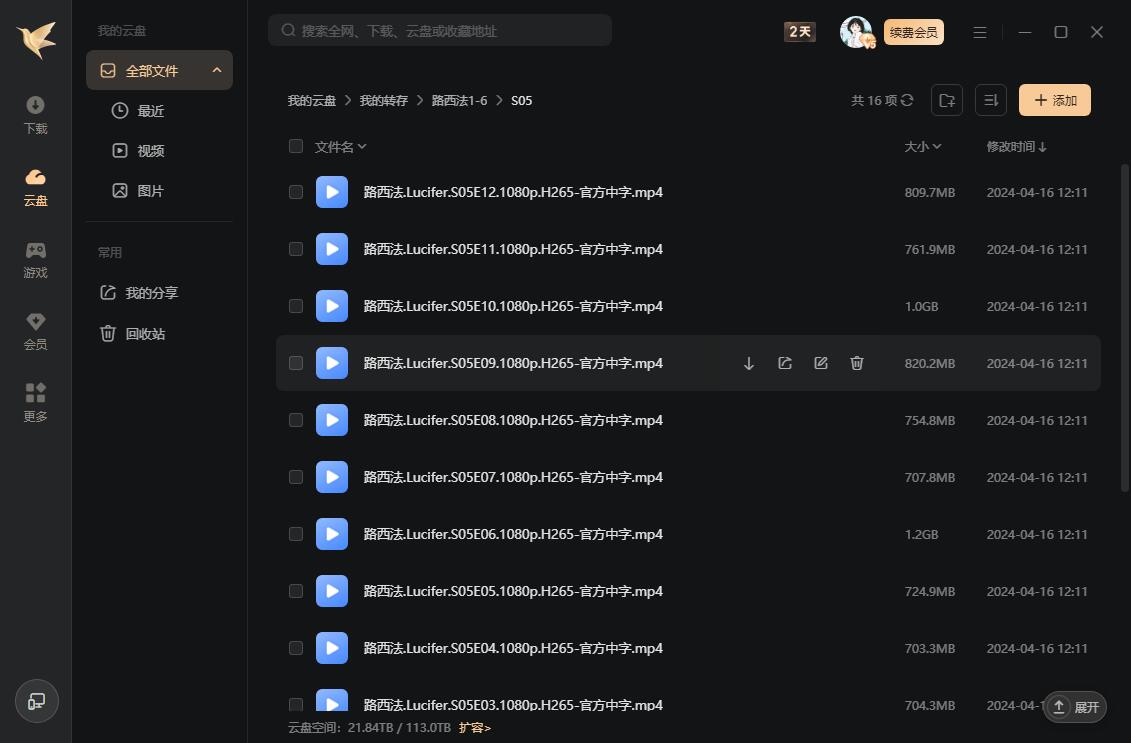Click the 添加 button
This screenshot has height=743, width=1131.
pos(1054,100)
